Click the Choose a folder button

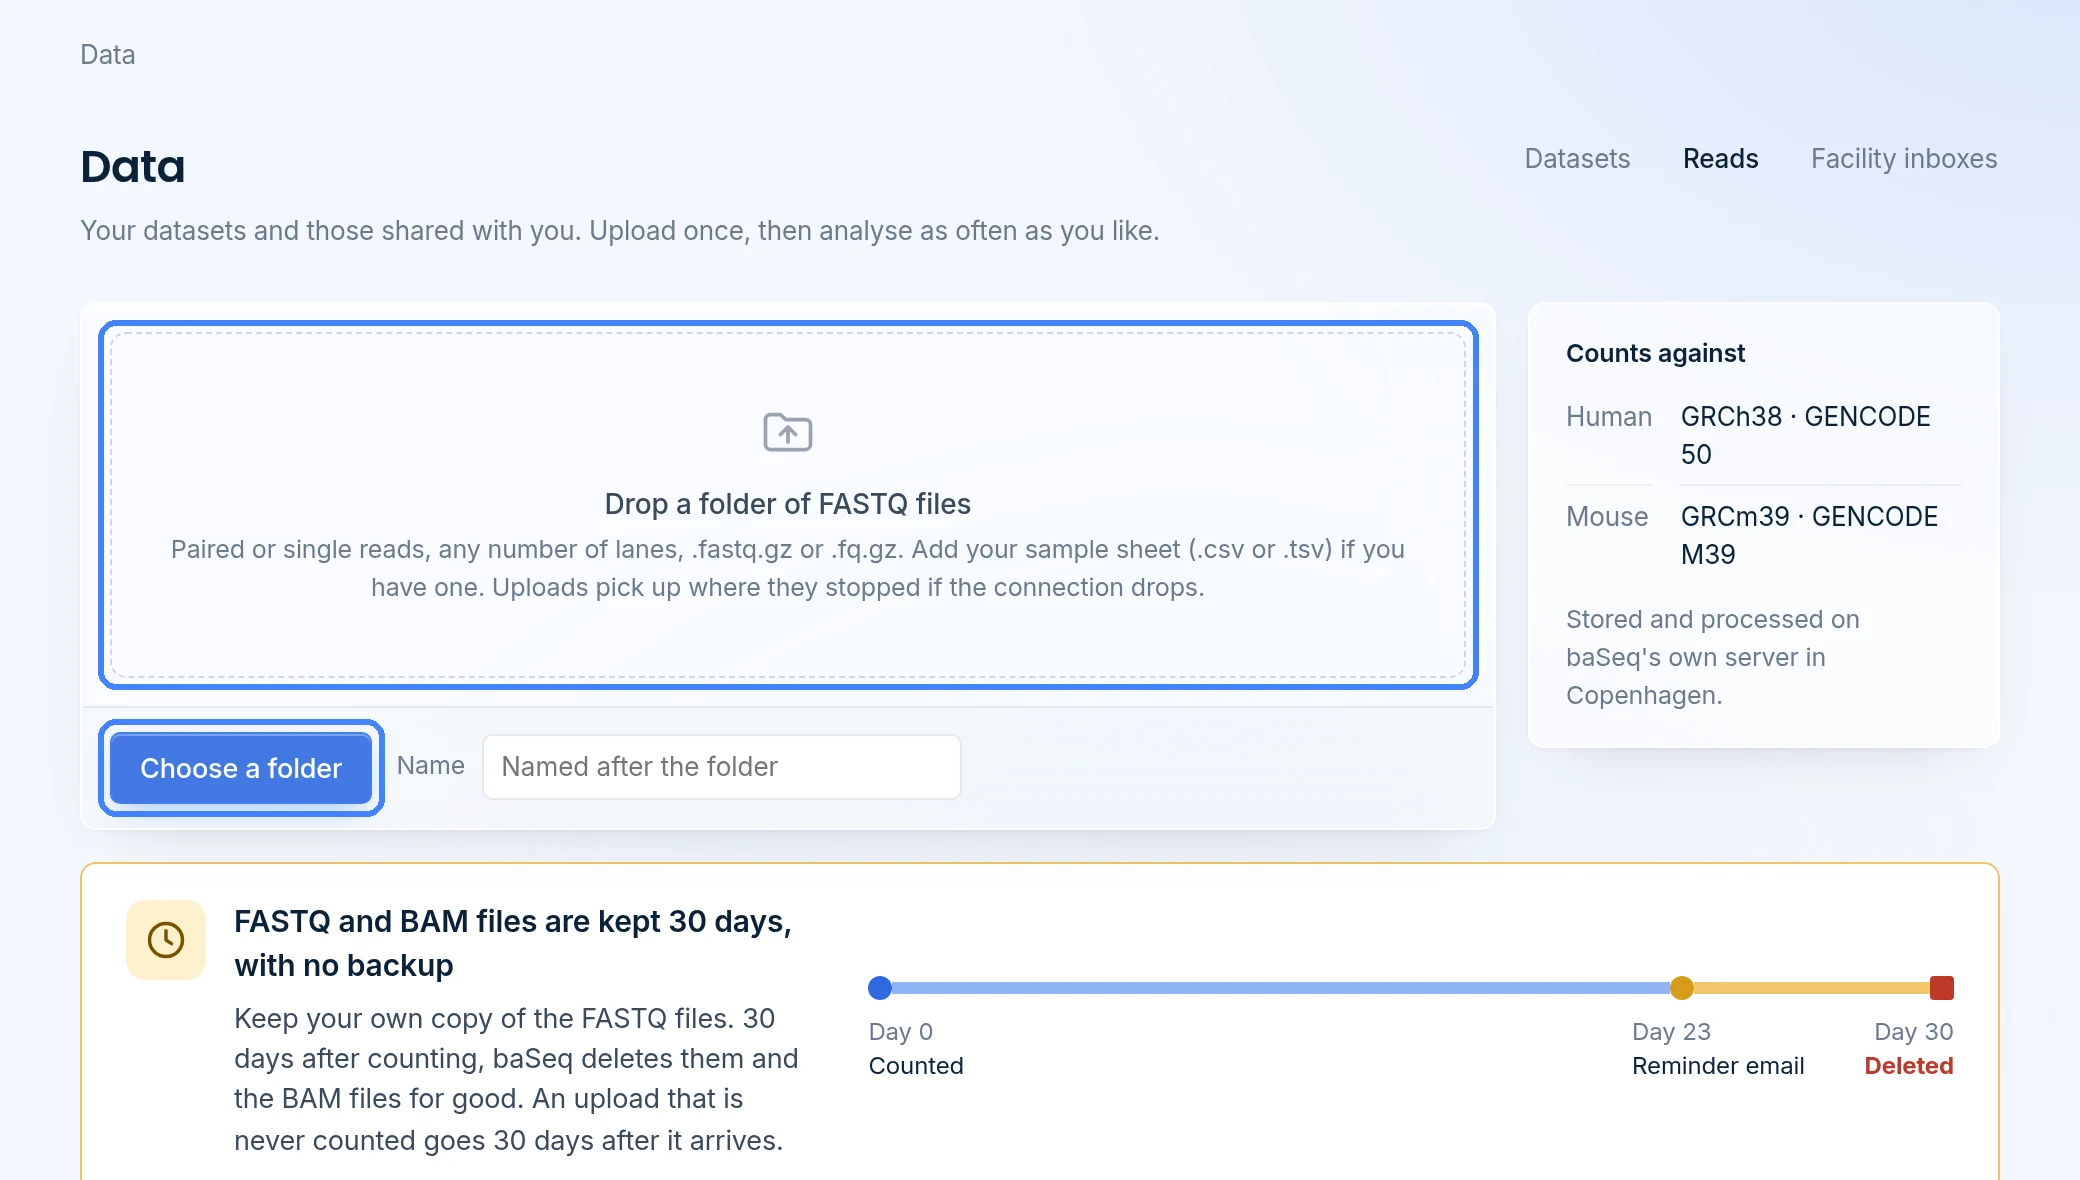tap(241, 768)
